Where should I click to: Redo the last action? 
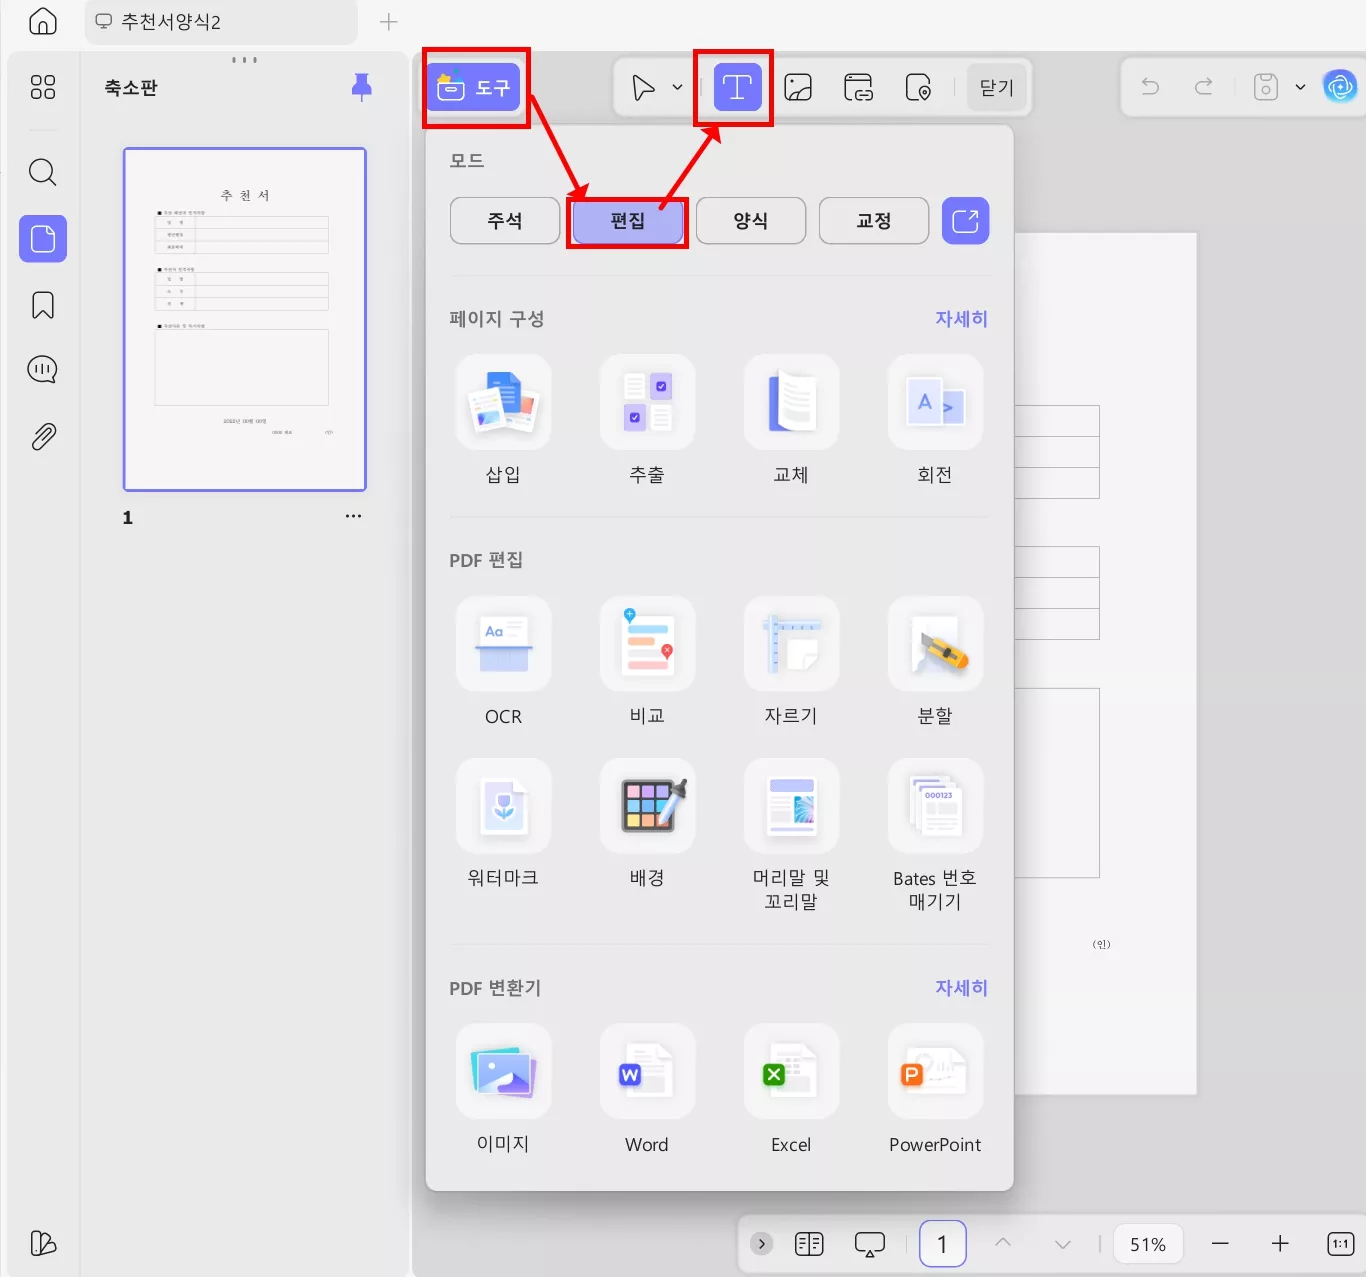[x=1204, y=87]
